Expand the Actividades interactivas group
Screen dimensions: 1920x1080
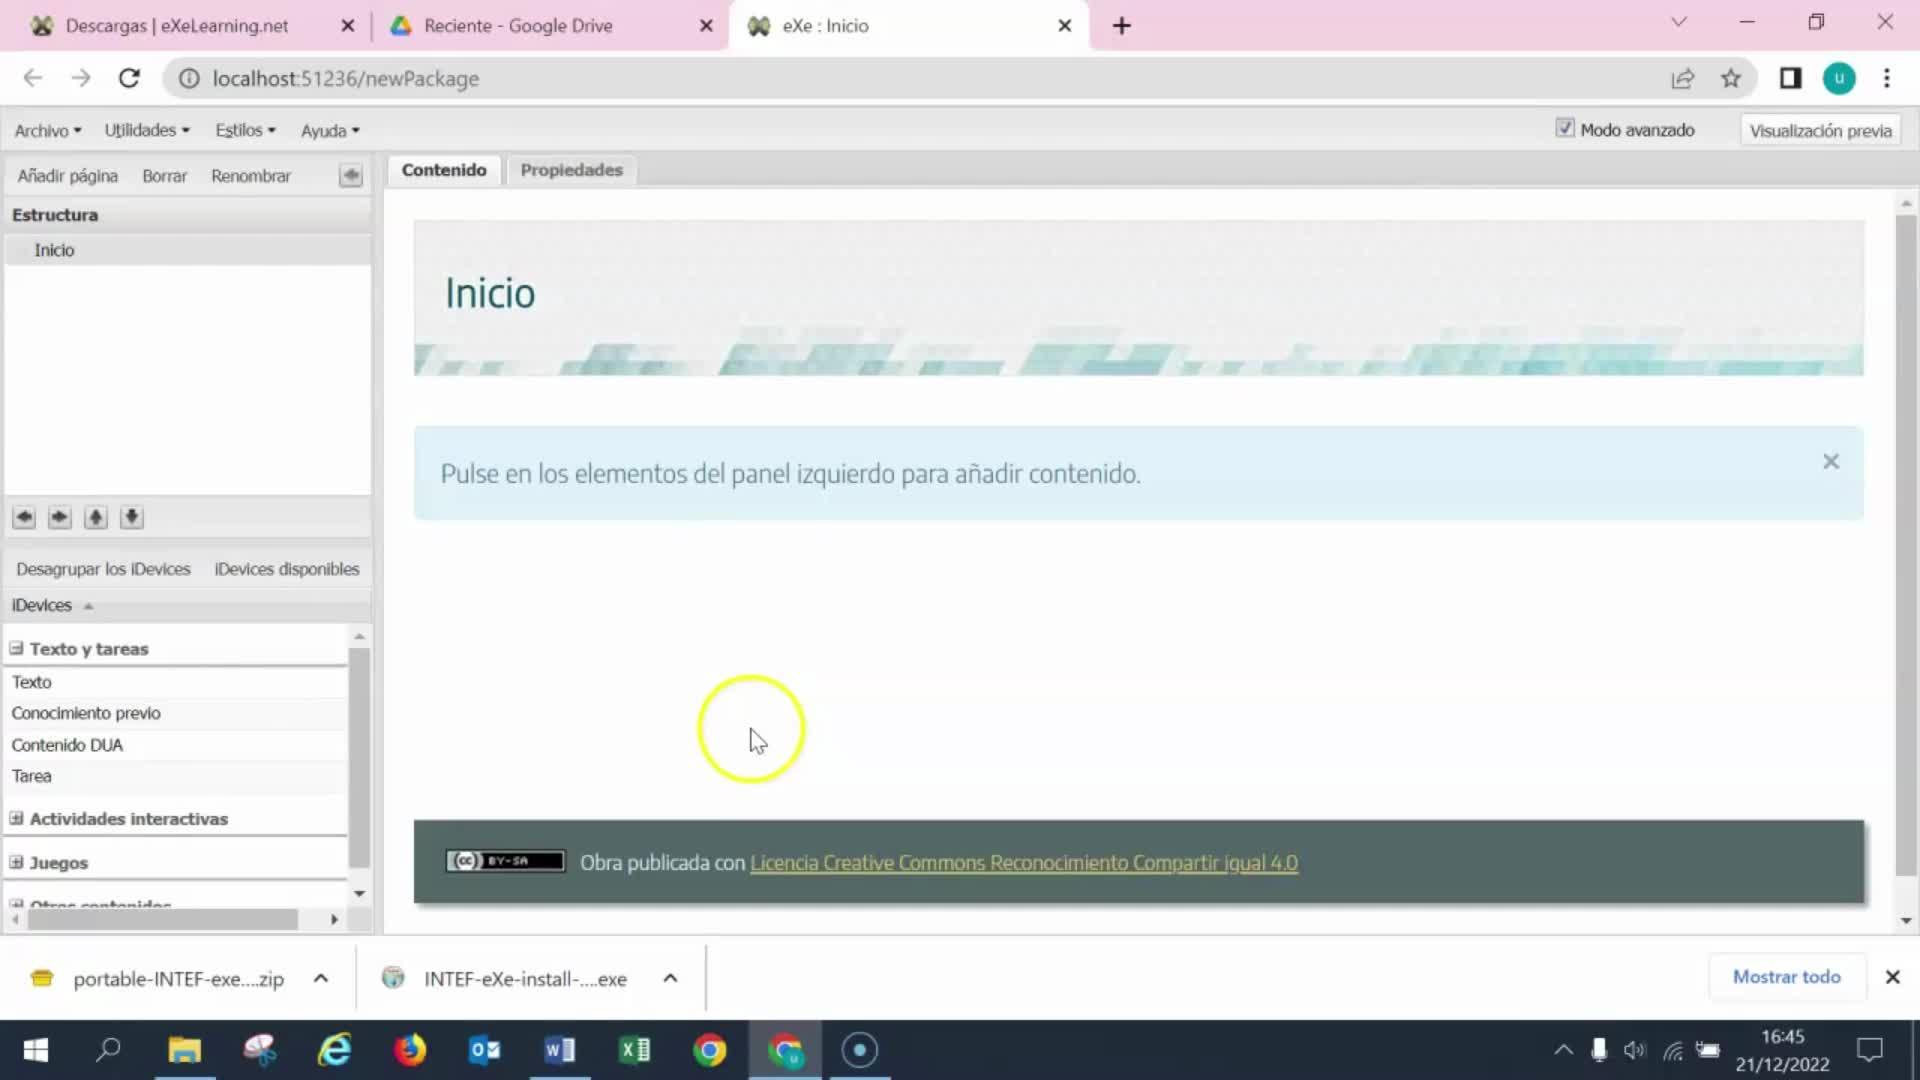[x=16, y=818]
